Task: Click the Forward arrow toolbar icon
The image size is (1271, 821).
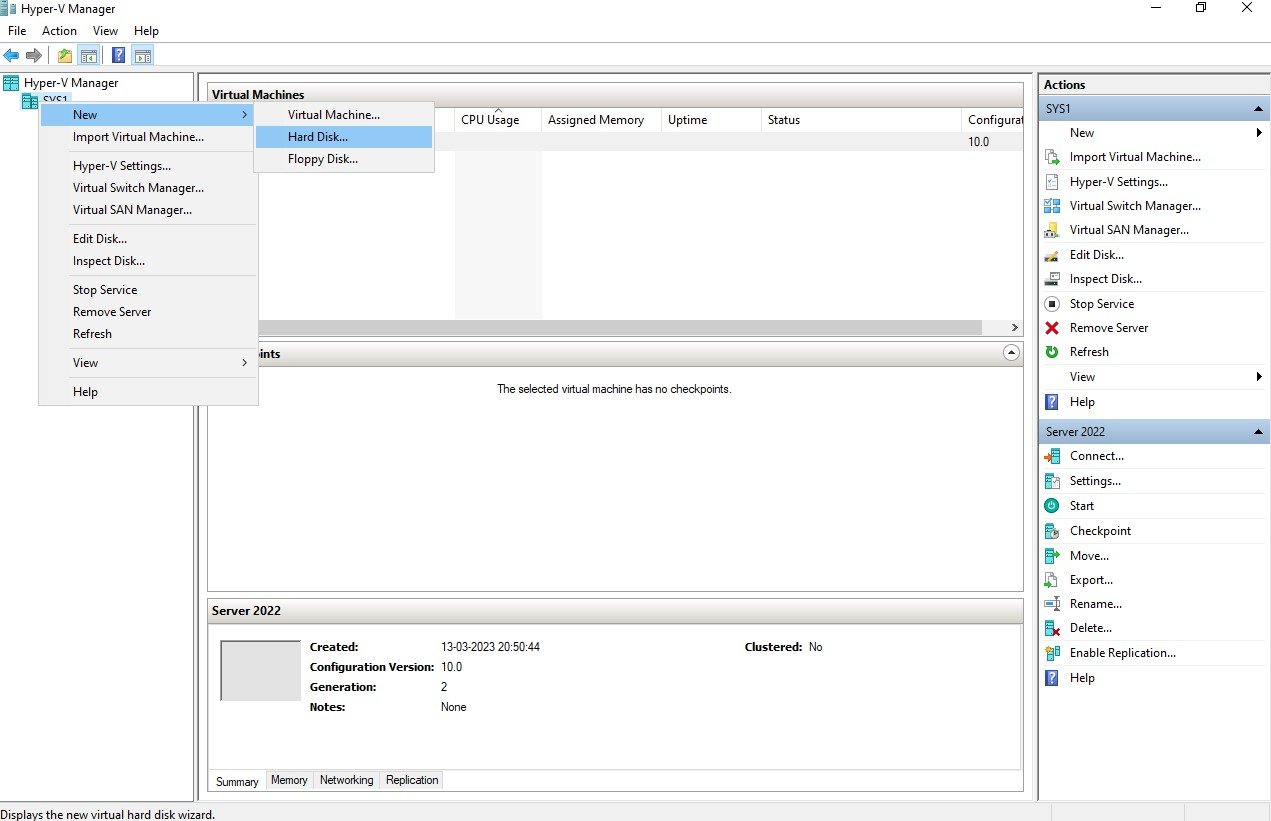Action: point(34,55)
